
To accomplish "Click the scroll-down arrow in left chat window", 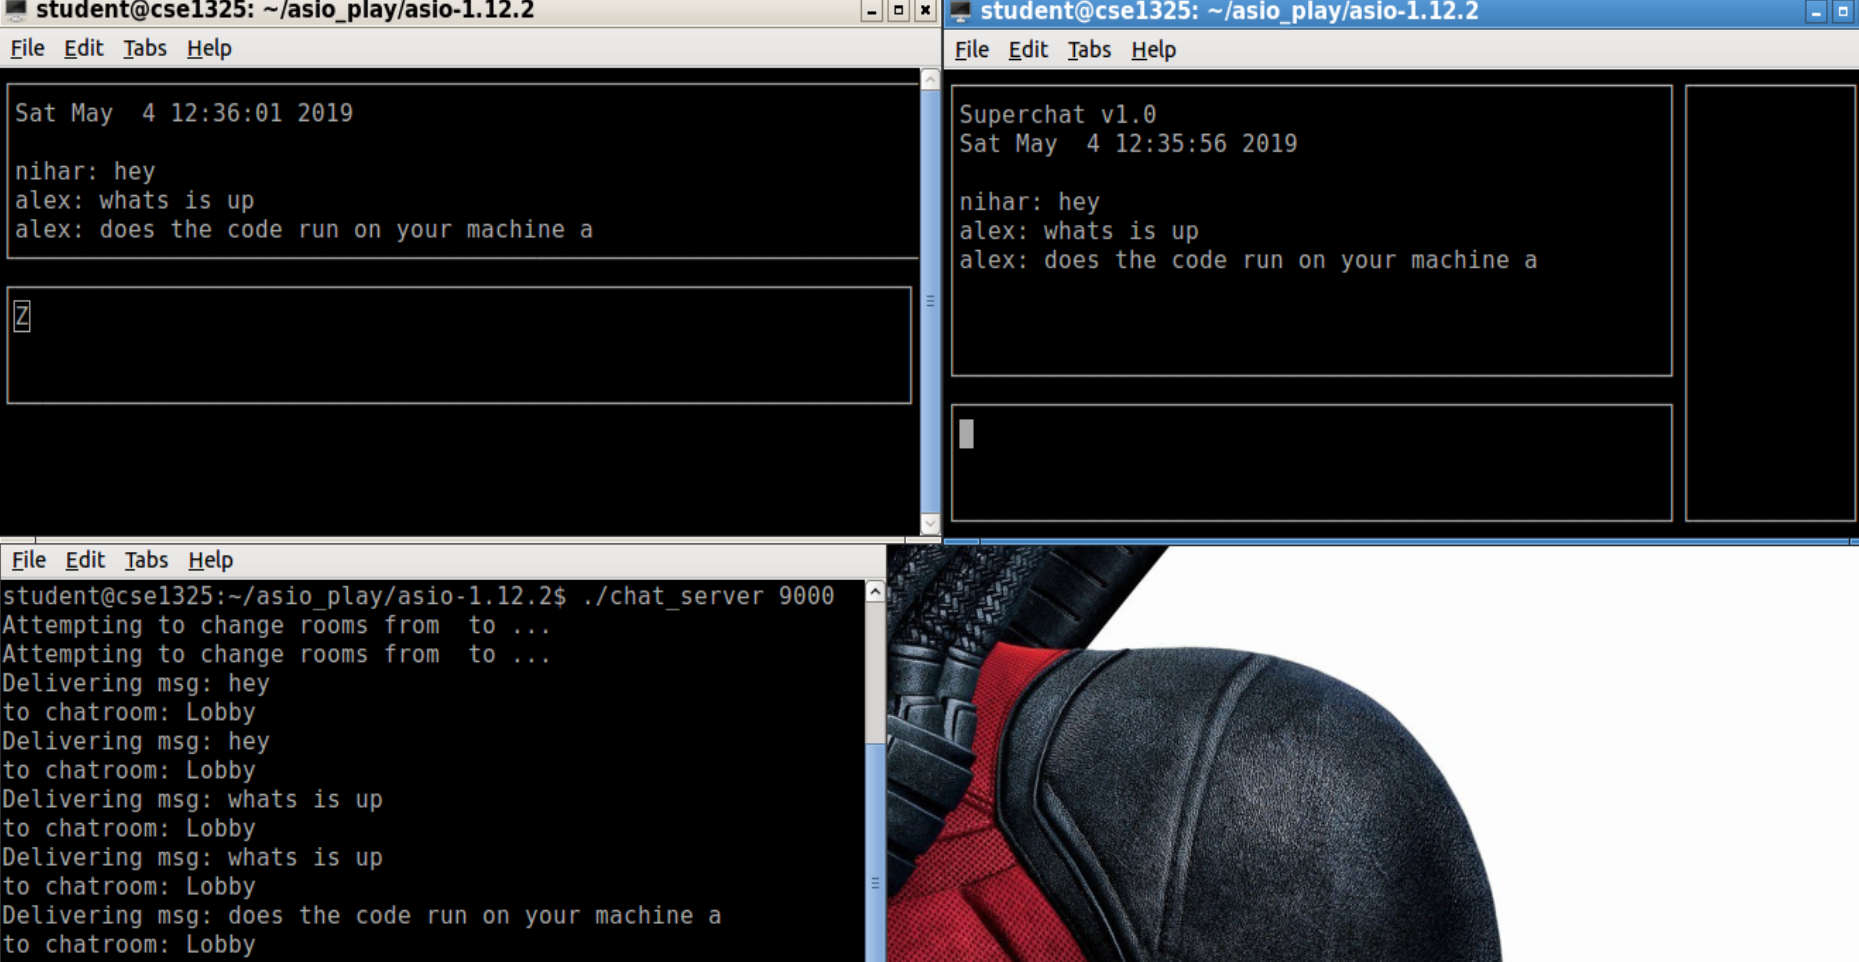I will [930, 524].
